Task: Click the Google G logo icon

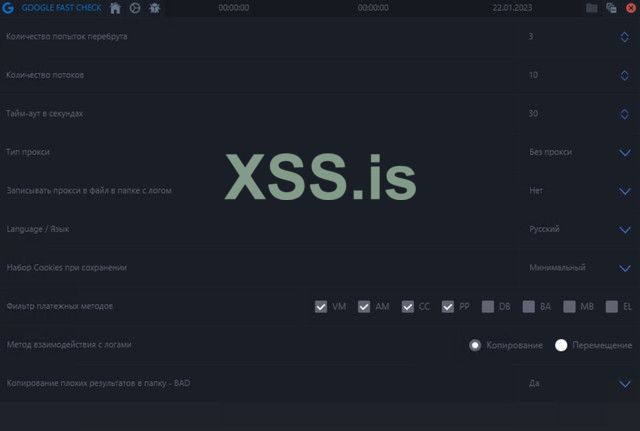Action: tap(8, 8)
